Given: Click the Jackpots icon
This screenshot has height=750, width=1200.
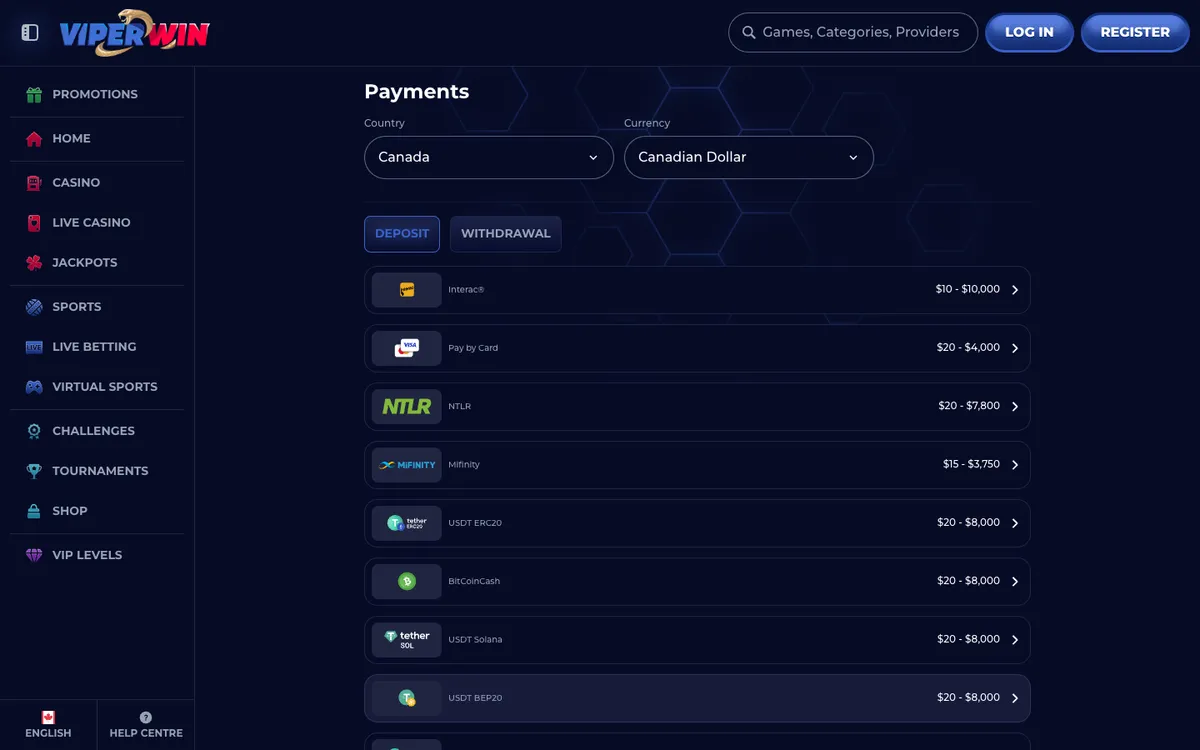Looking at the screenshot, I should [34, 263].
